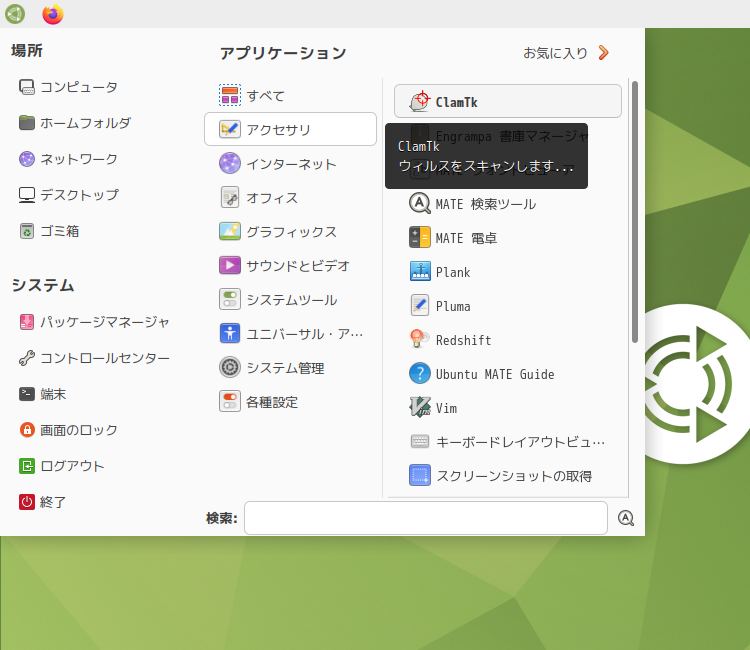Image resolution: width=750 pixels, height=650 pixels.
Task: Click 終了 power icon
Action: pyautogui.click(x=27, y=502)
